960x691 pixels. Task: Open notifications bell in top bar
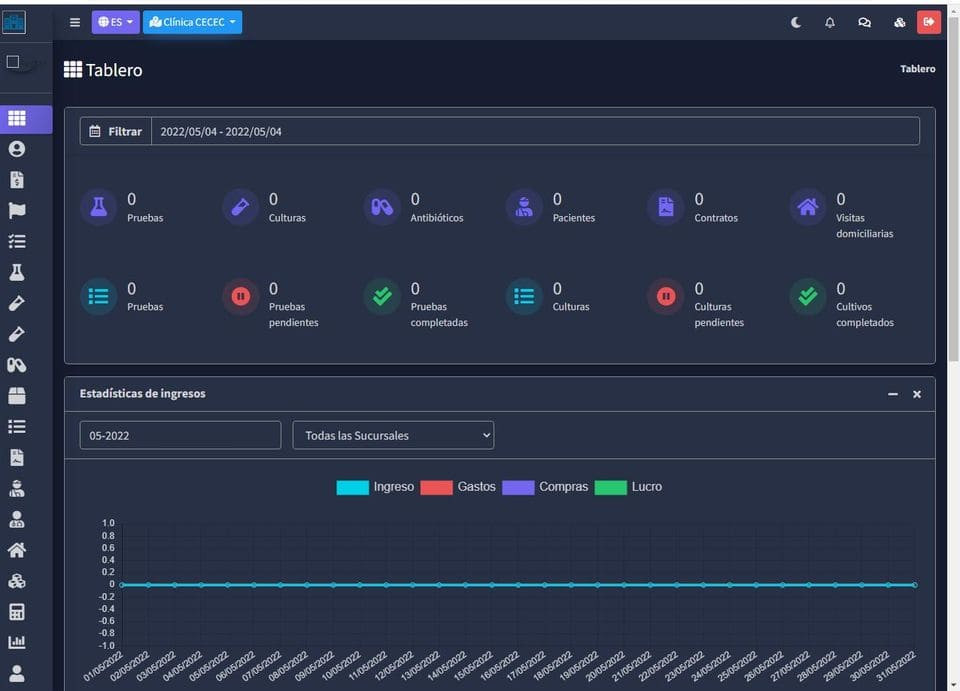pyautogui.click(x=829, y=22)
